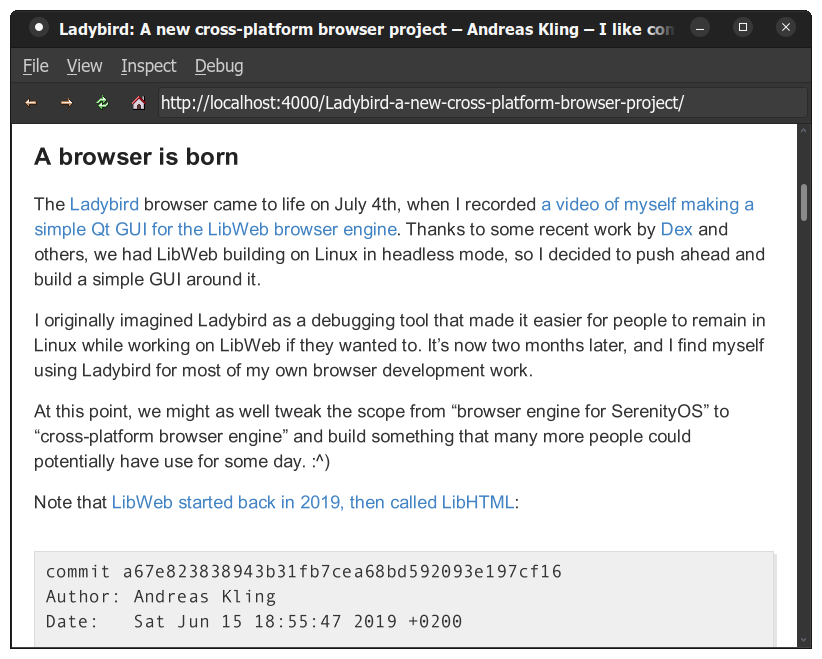
Task: Click the Ladybird window title icon
Action: 37,28
